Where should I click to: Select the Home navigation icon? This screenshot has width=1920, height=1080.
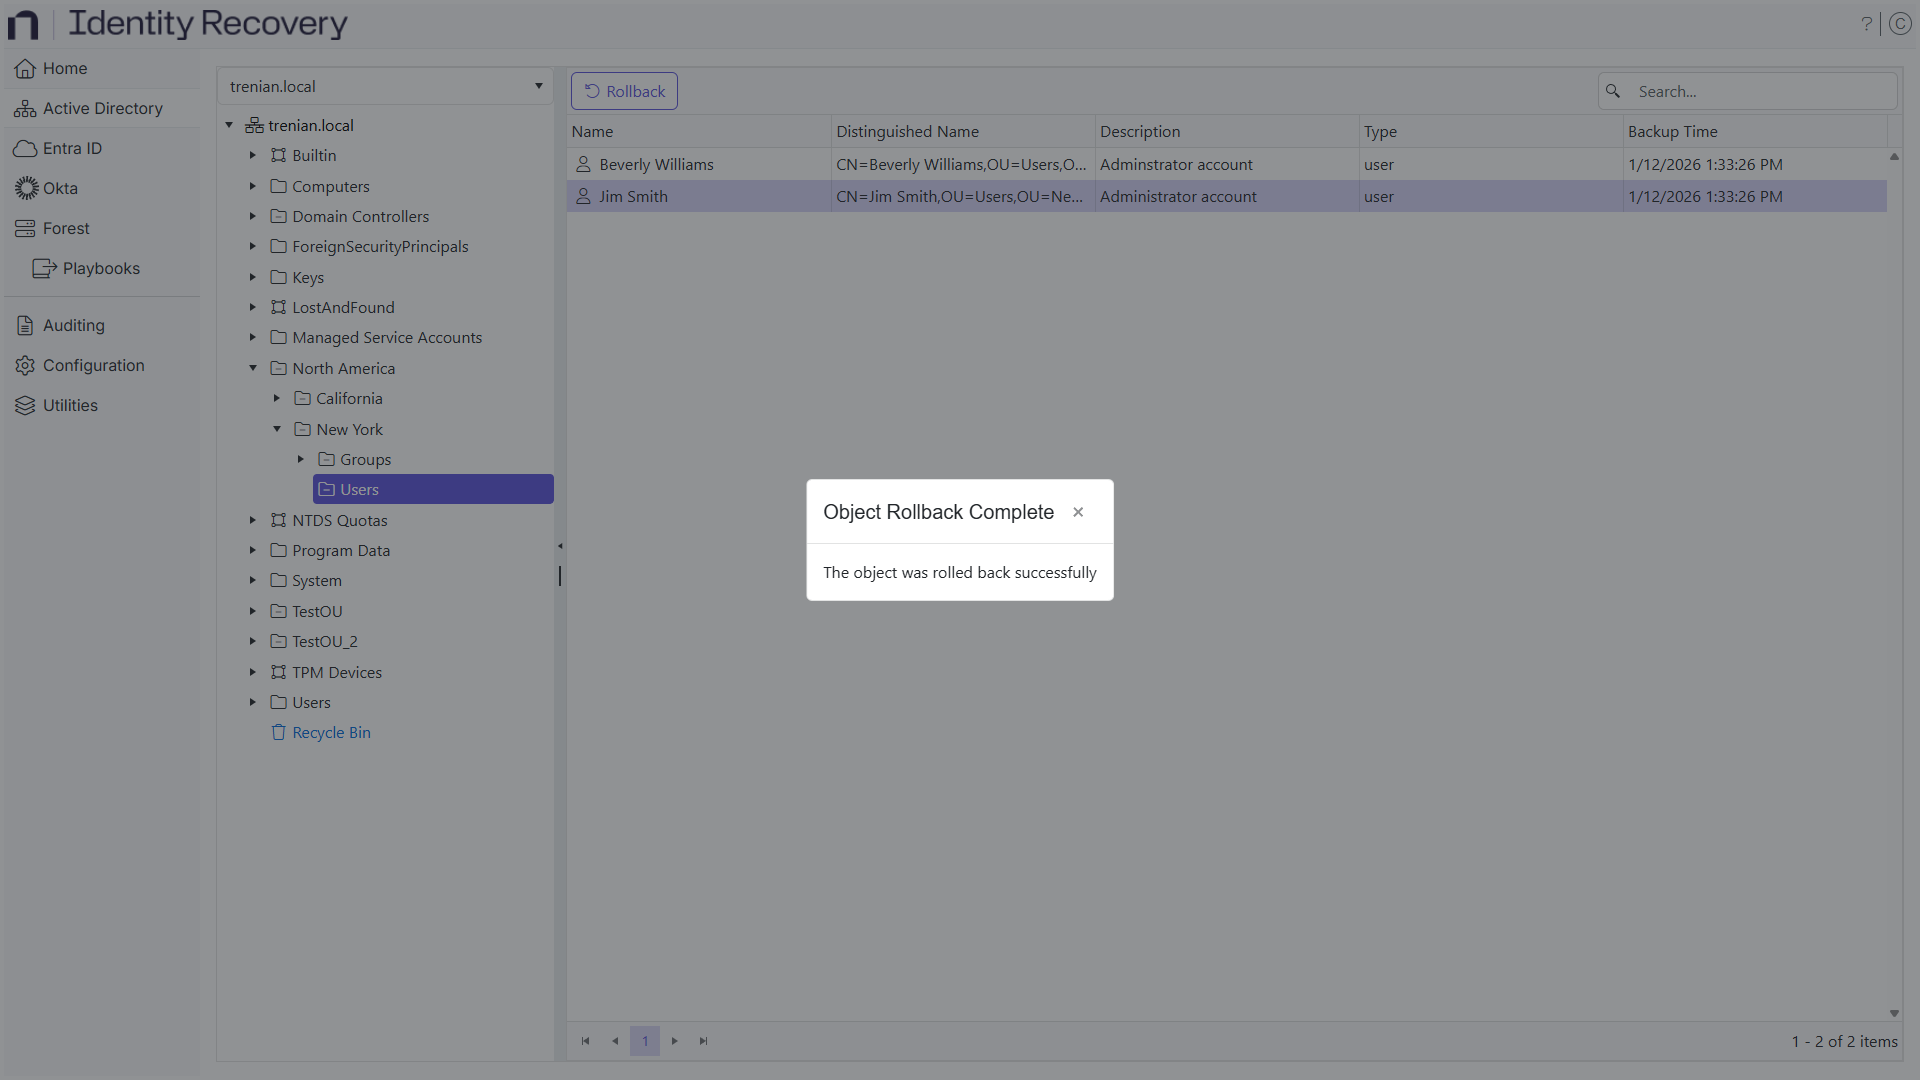coord(23,68)
